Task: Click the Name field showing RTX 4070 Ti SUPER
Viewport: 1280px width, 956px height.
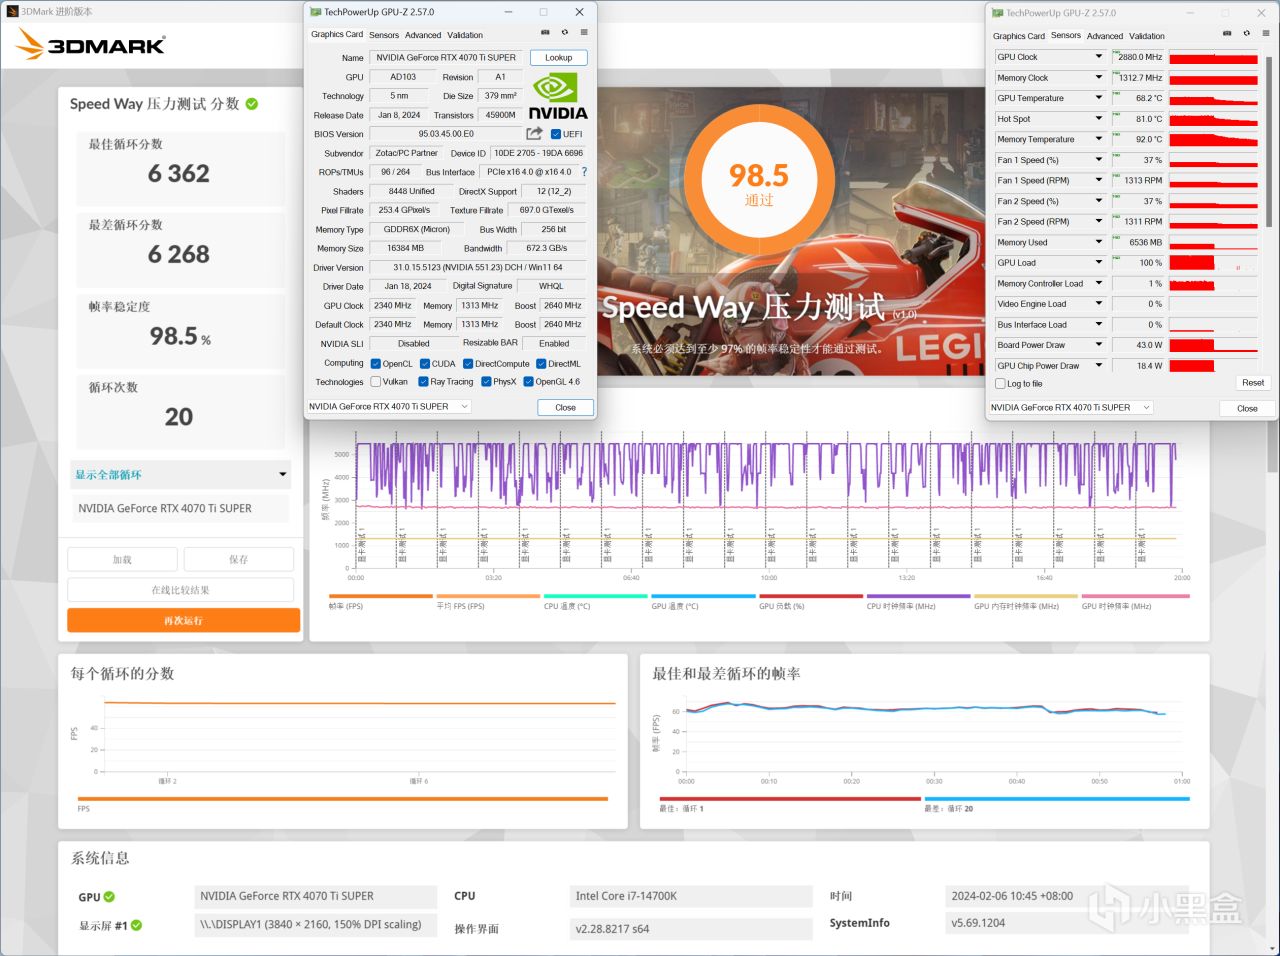Action: point(447,58)
